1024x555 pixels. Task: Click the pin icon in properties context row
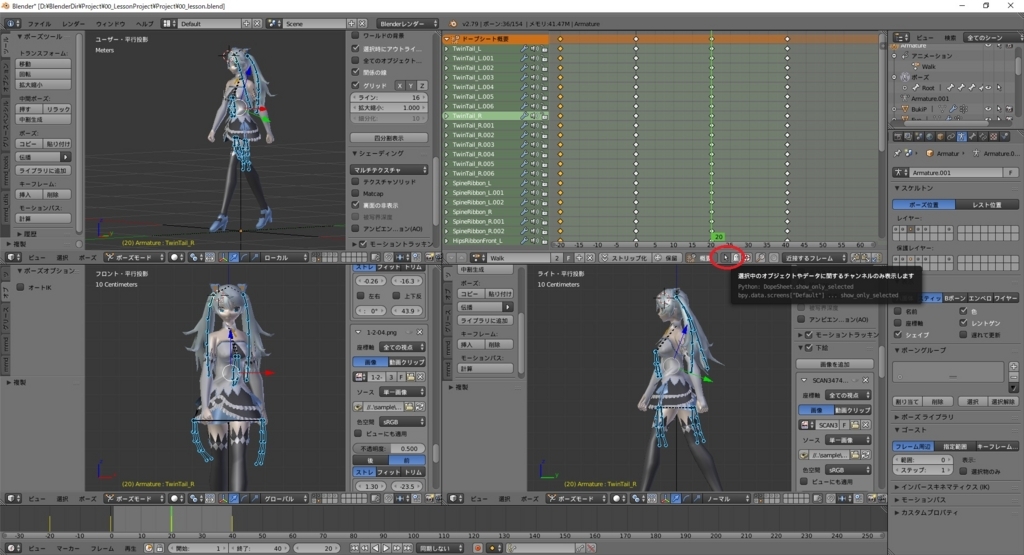897,153
